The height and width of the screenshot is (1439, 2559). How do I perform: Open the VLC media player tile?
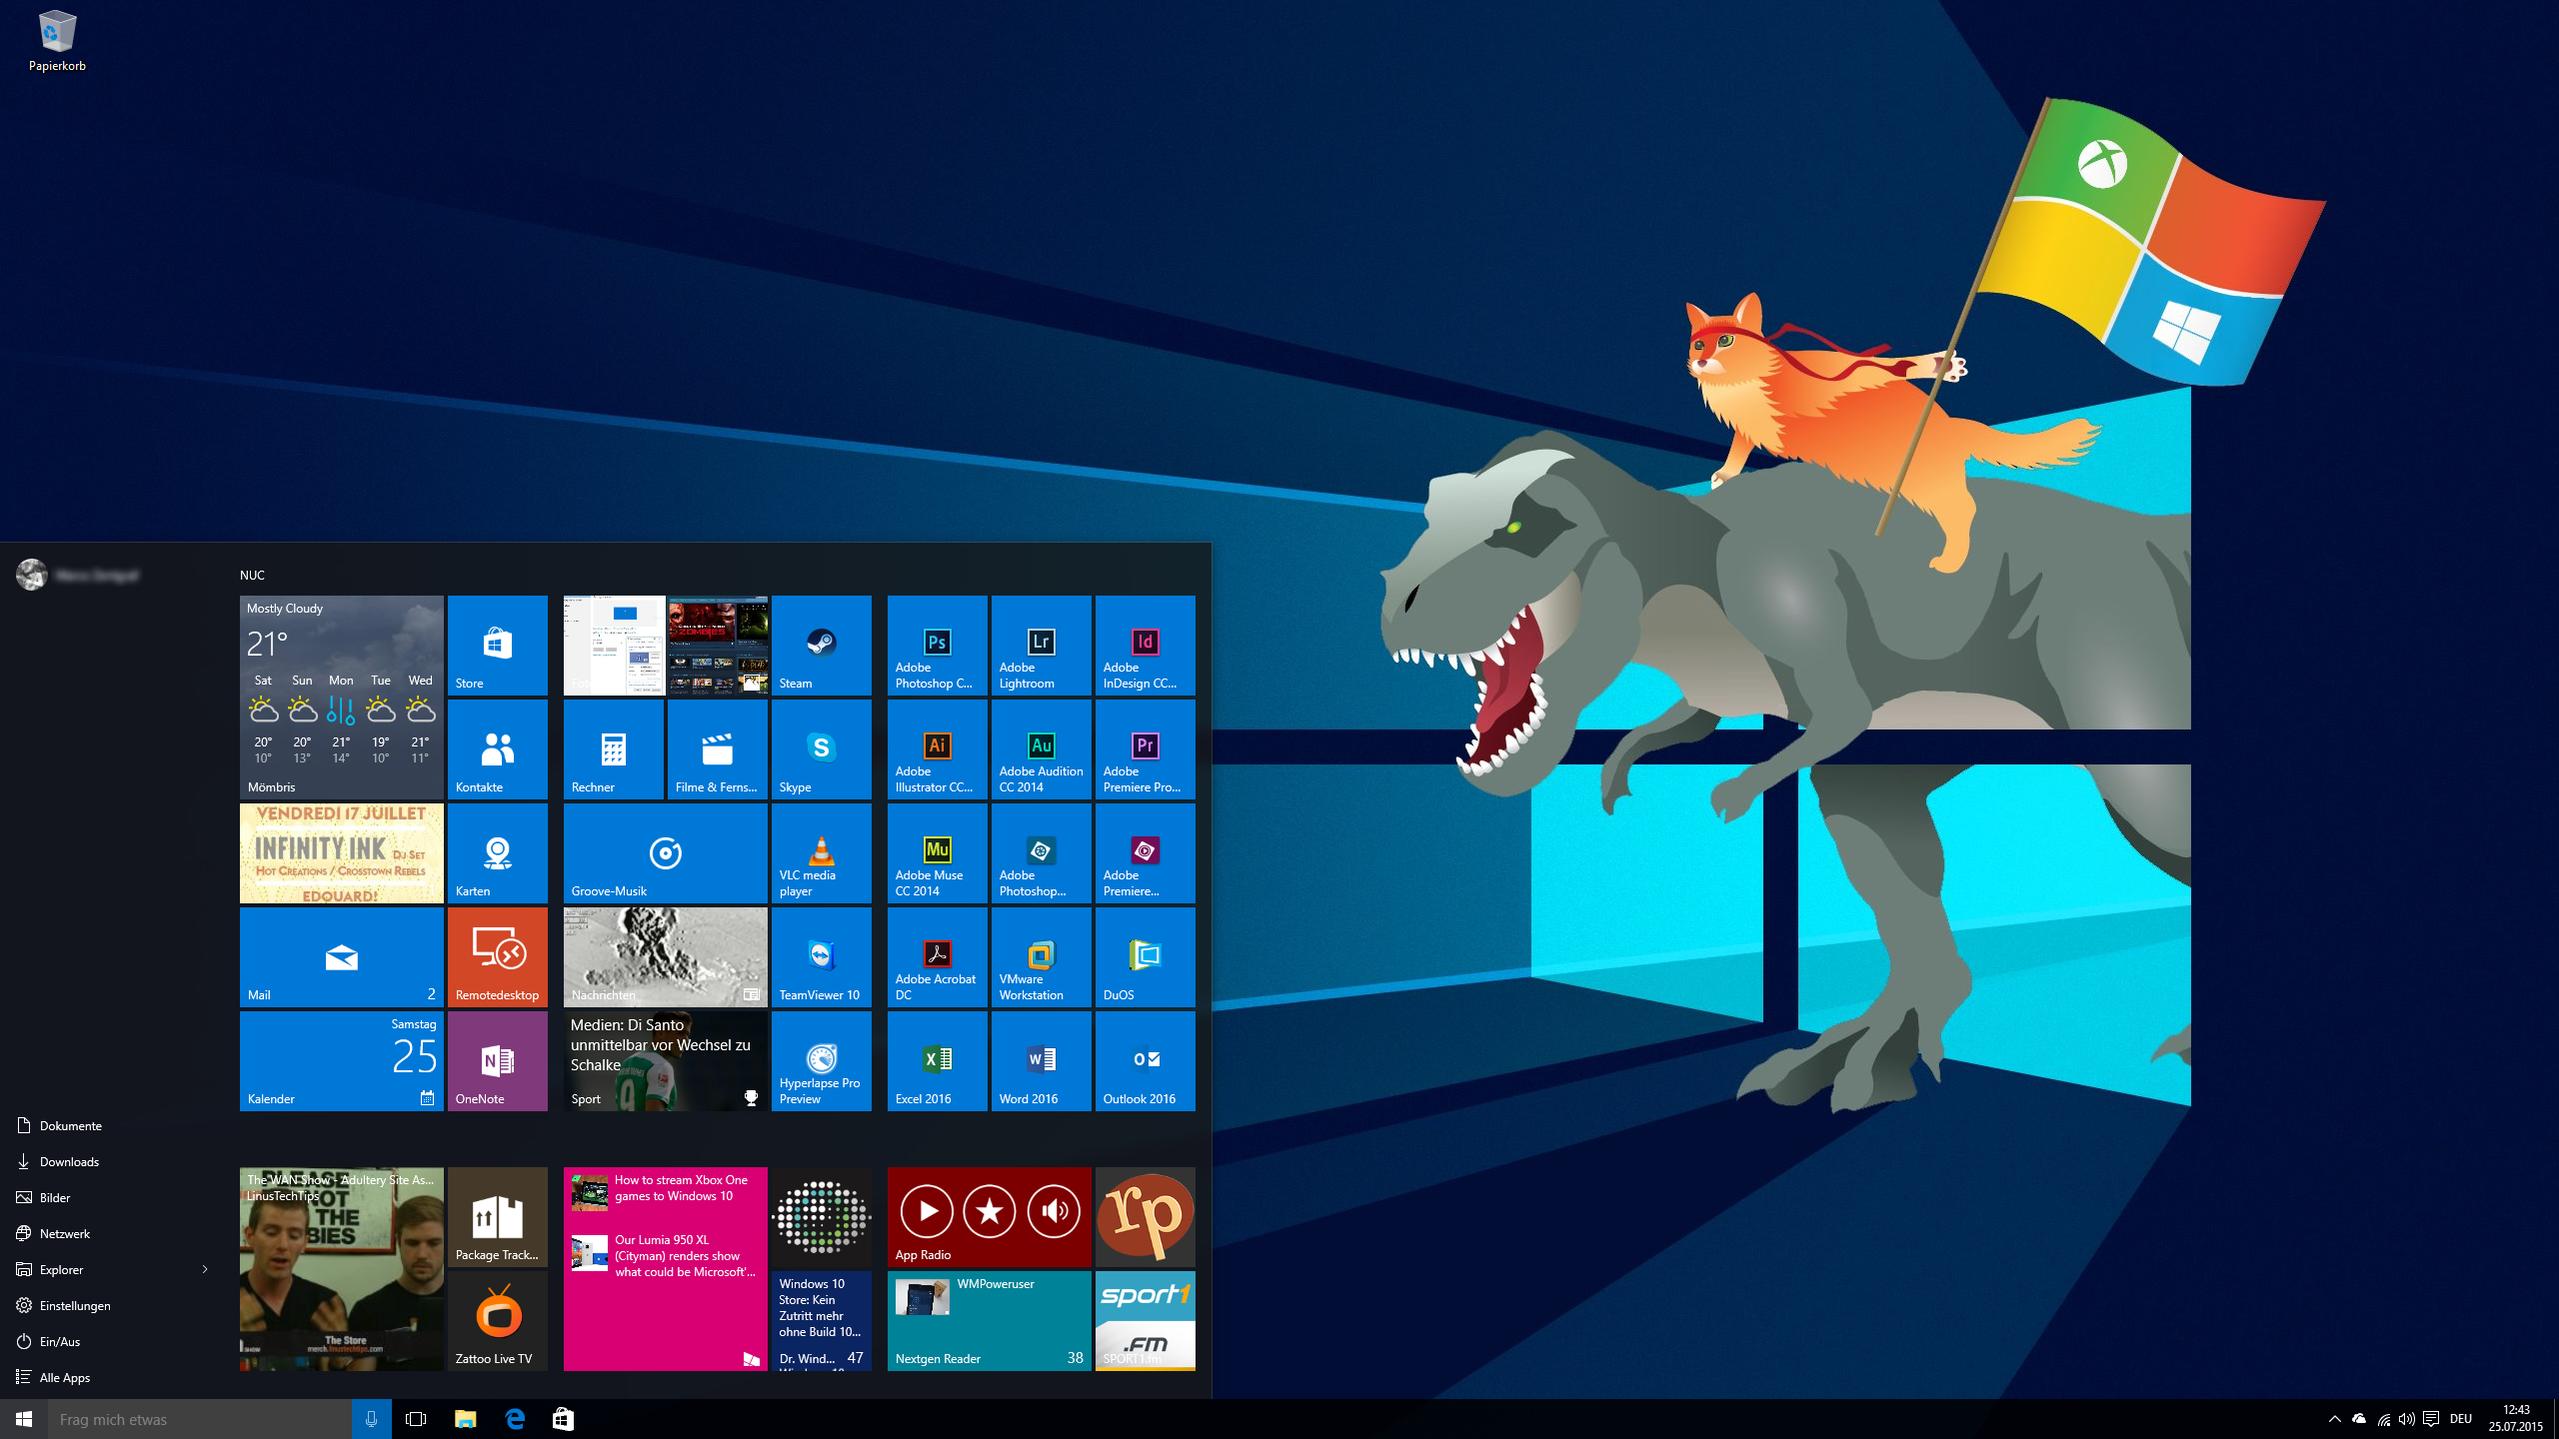(x=821, y=853)
